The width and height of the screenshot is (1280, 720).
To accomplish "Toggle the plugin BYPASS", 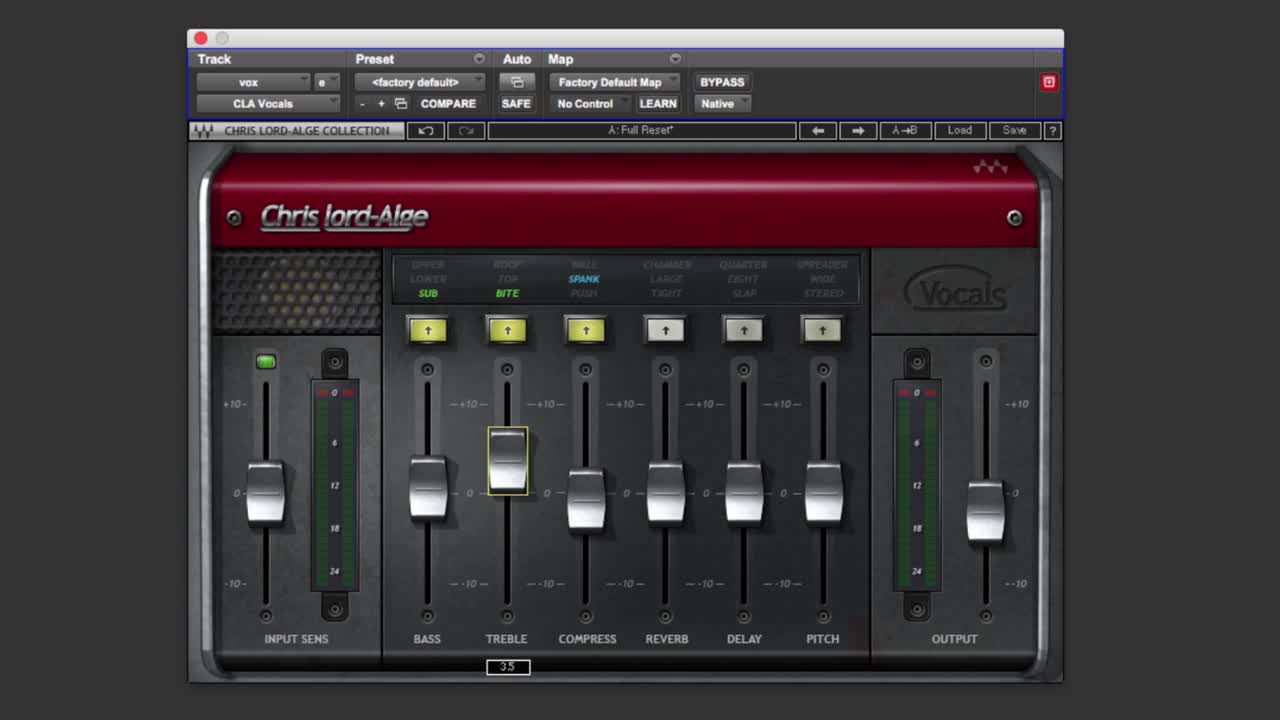I will (x=721, y=82).
